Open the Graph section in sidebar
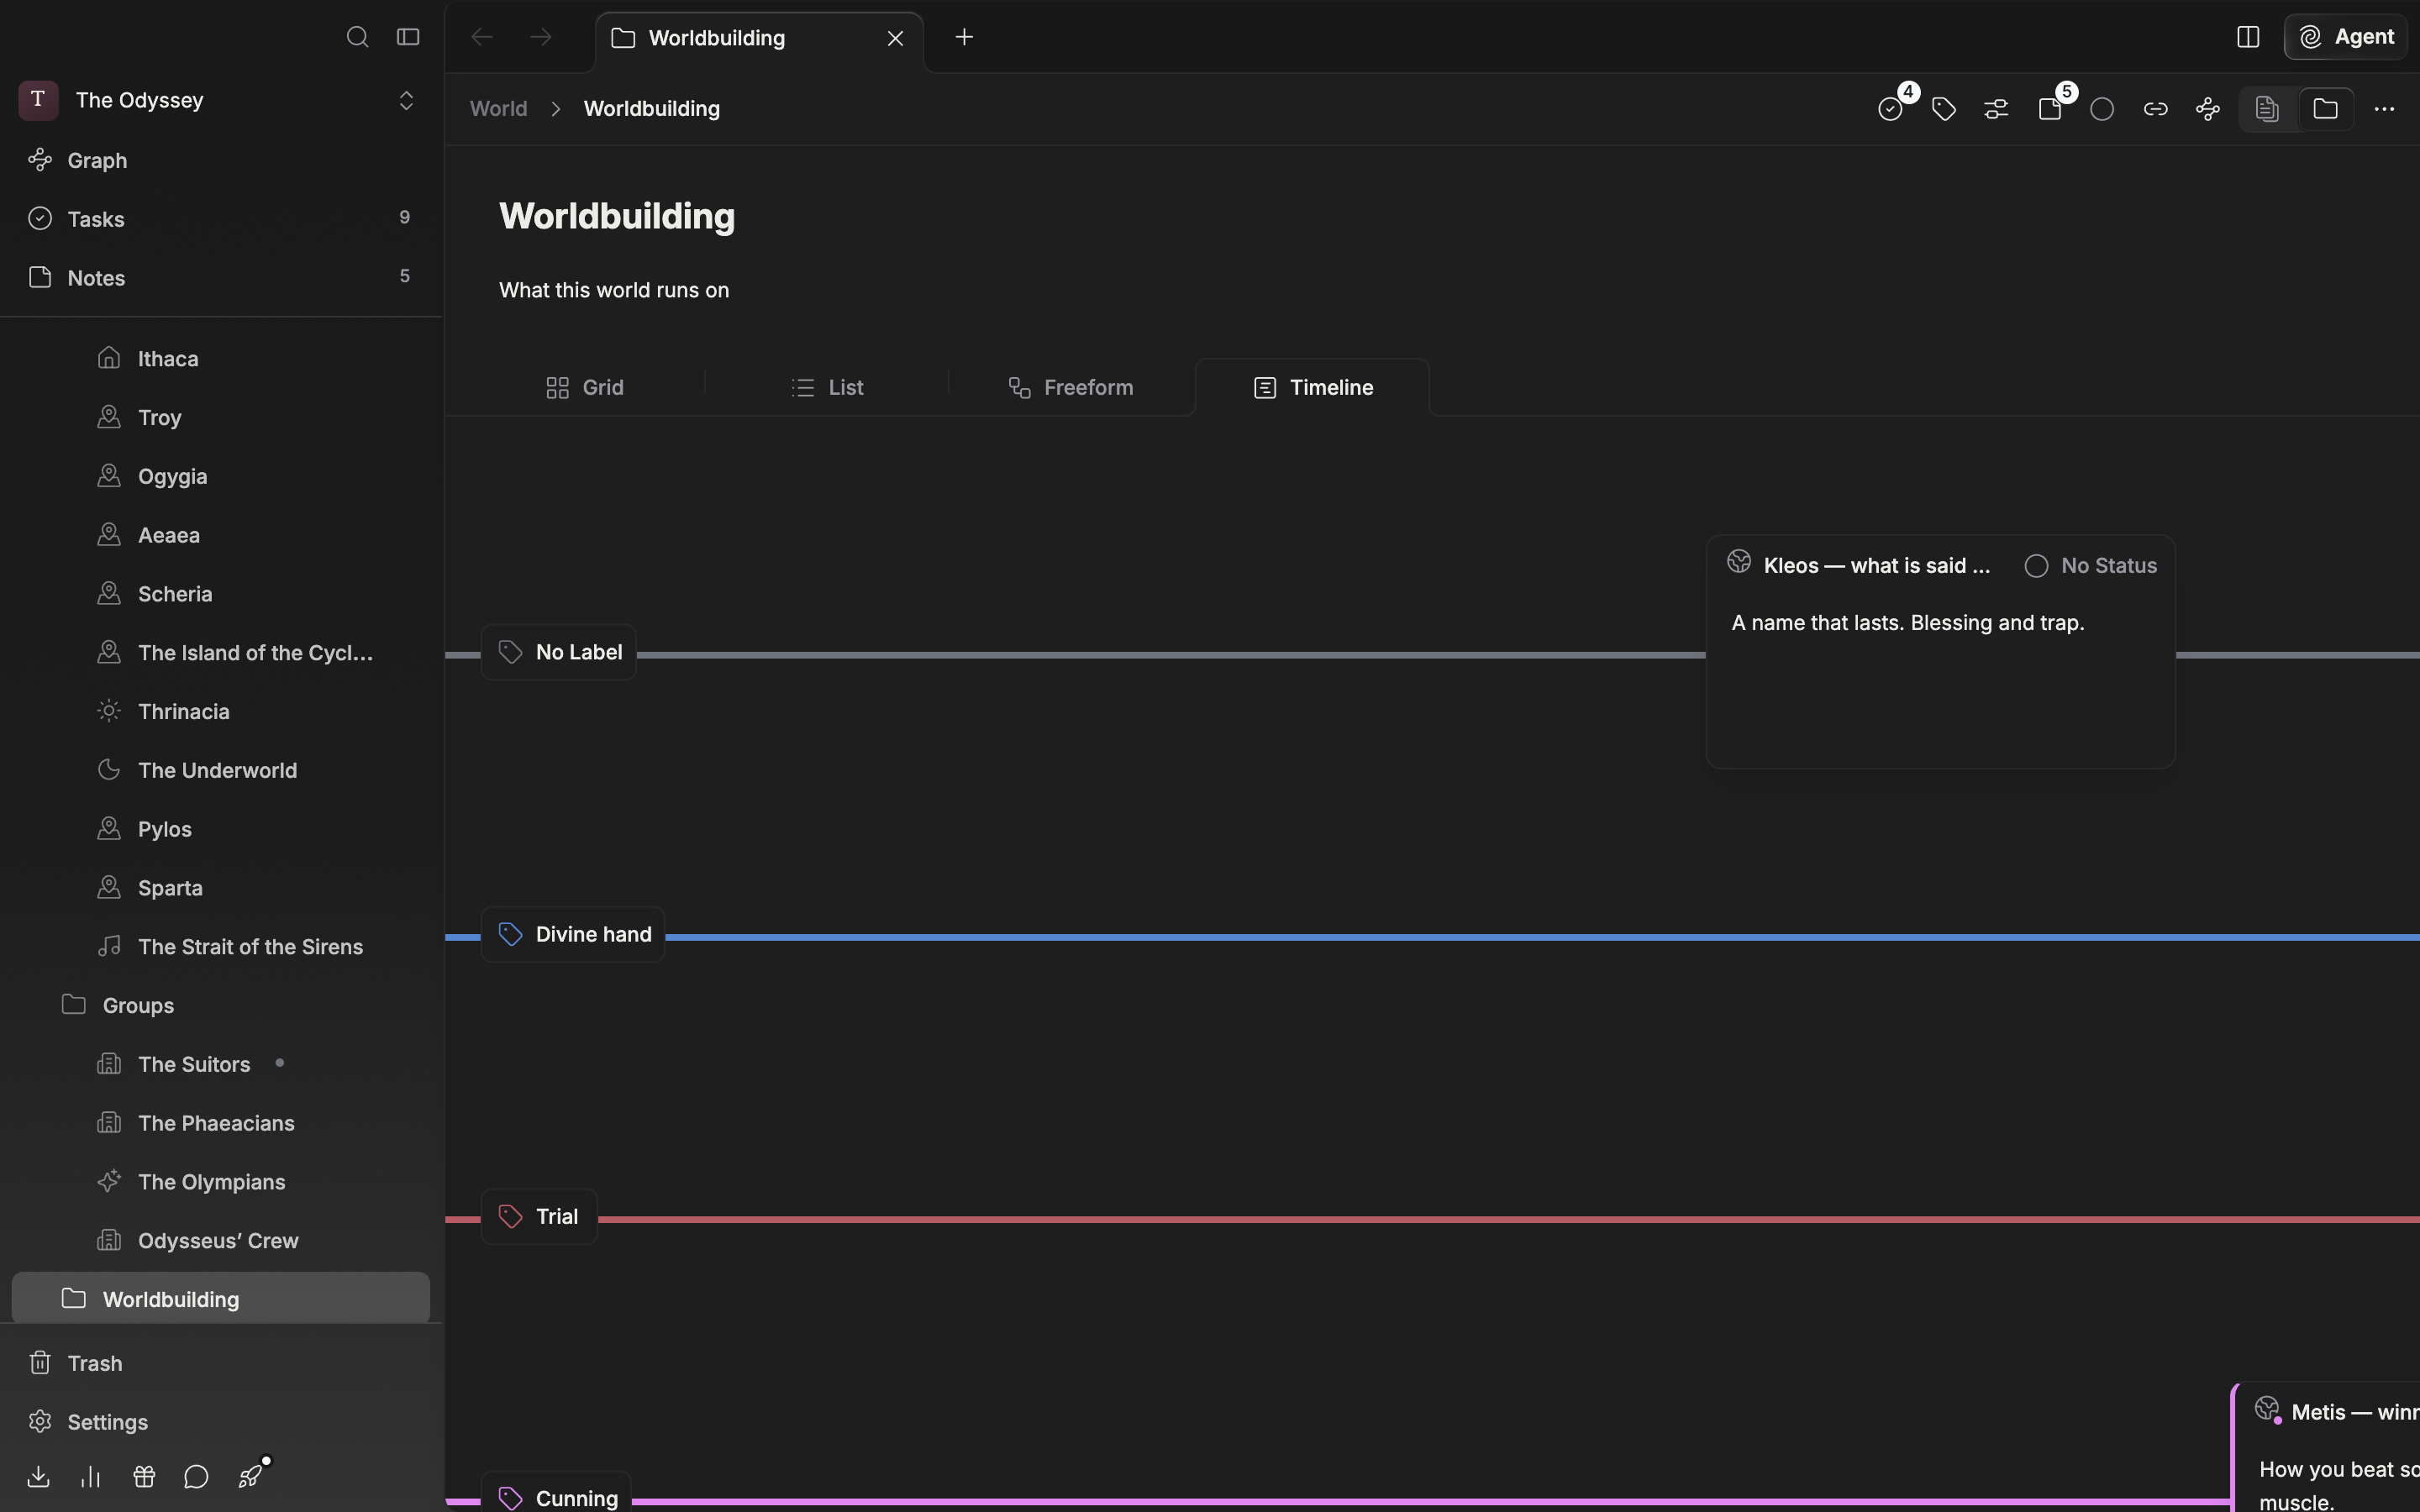Viewport: 2420px width, 1512px height. (221, 160)
